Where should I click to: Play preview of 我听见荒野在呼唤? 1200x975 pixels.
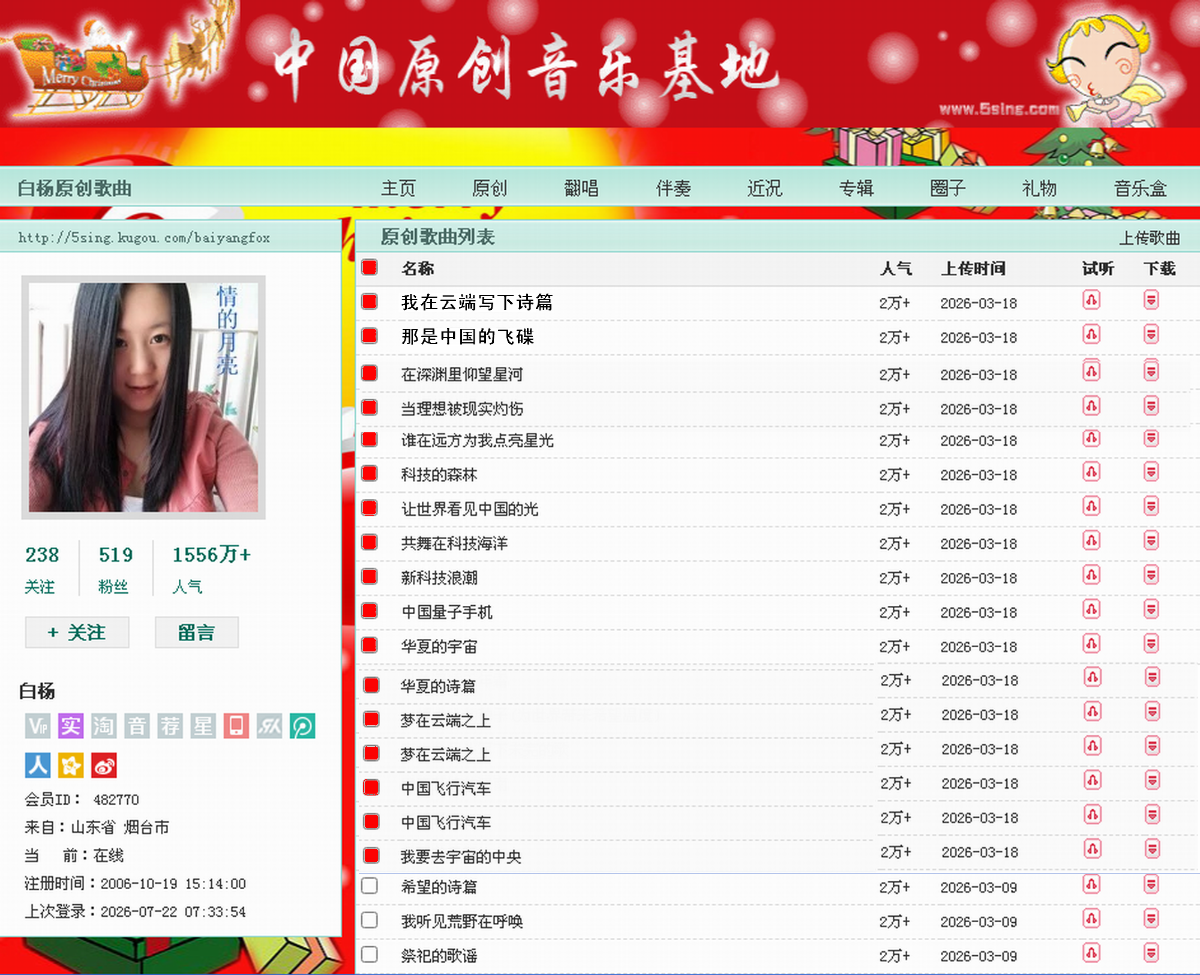1091,919
